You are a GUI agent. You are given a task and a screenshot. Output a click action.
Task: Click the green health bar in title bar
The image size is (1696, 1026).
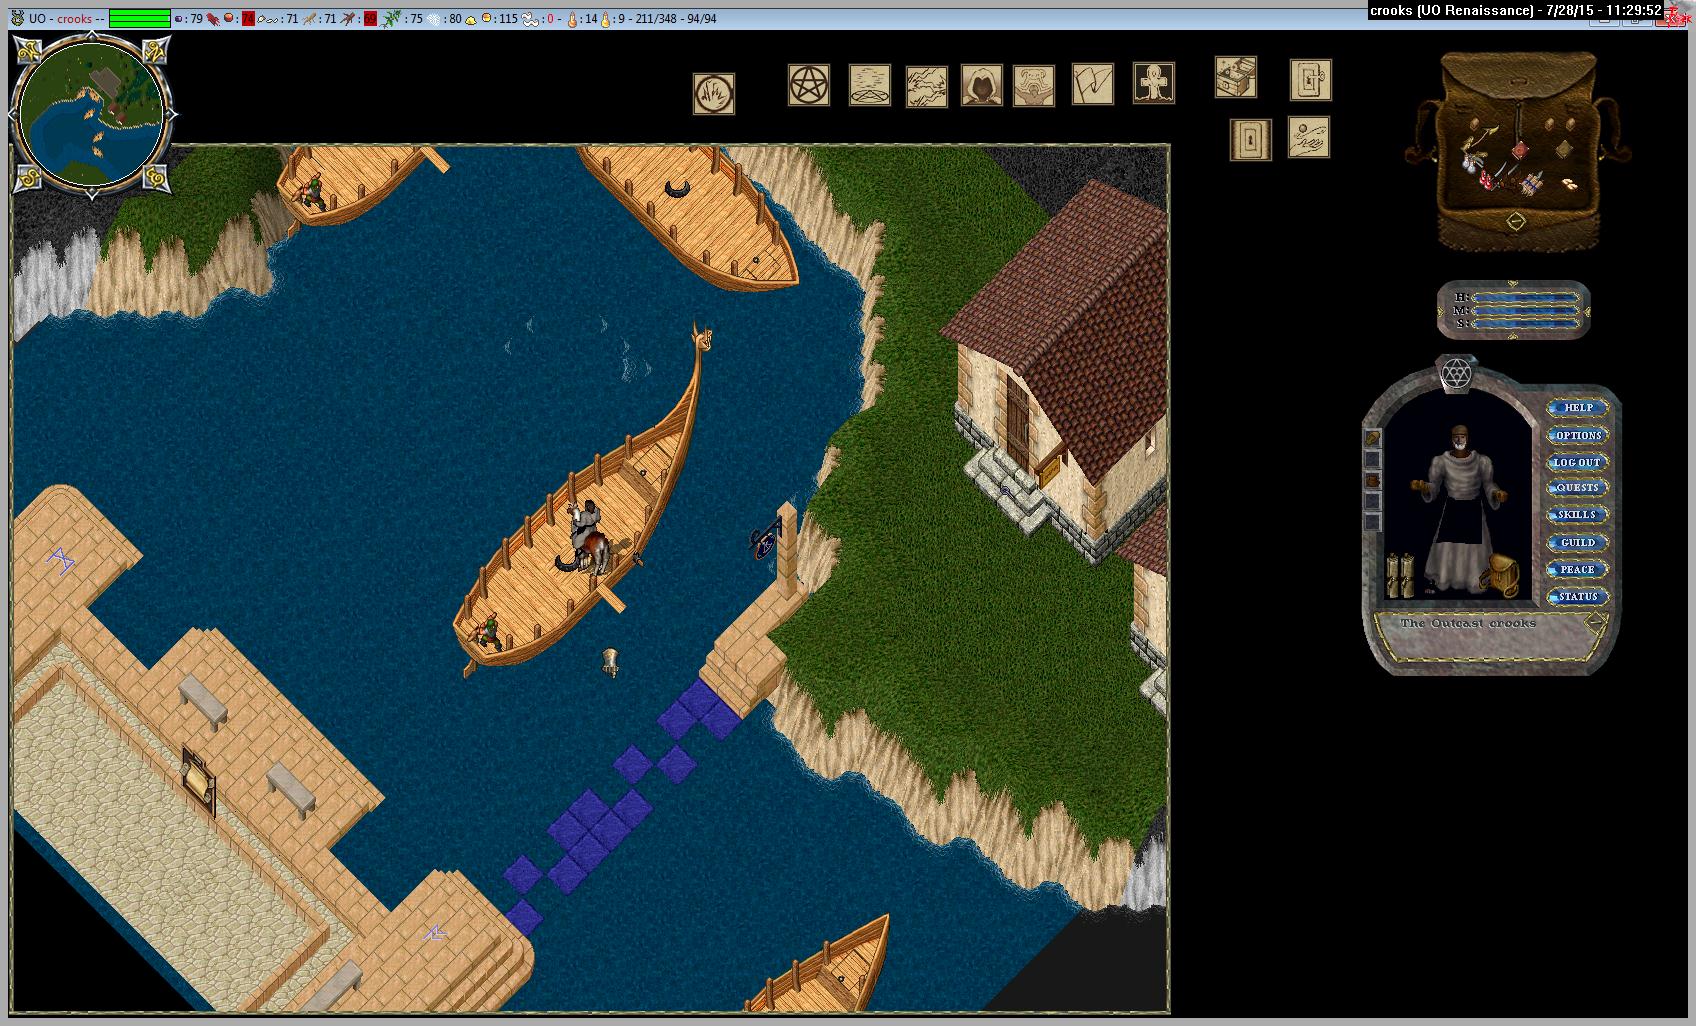pyautogui.click(x=139, y=18)
